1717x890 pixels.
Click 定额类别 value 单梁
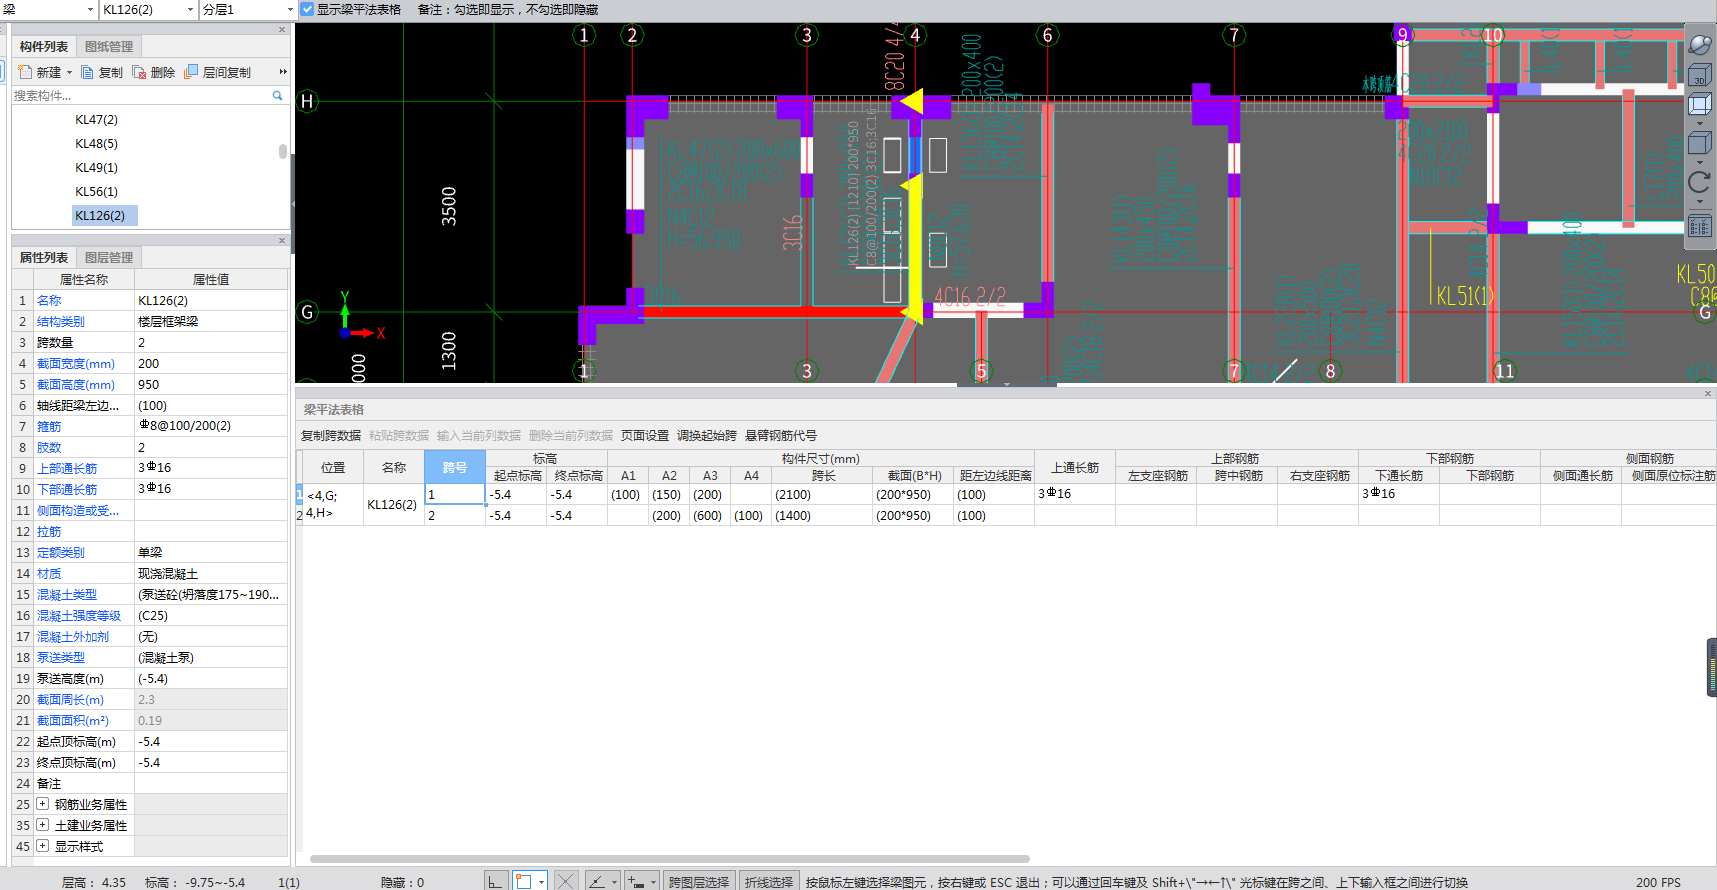click(x=211, y=552)
